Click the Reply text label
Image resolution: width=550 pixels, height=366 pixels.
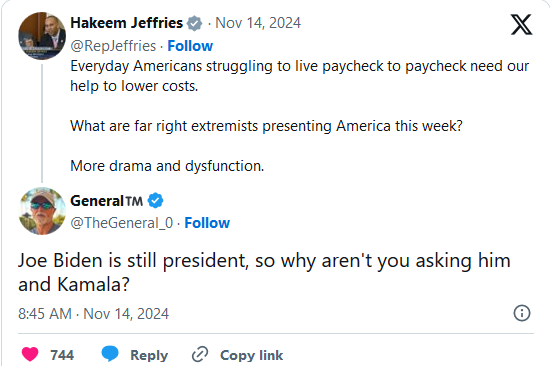[149, 355]
